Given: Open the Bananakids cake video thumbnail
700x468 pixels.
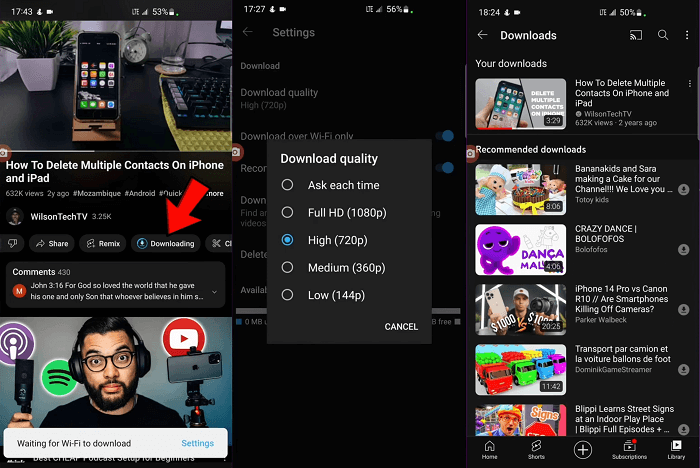Looking at the screenshot, I should pyautogui.click(x=521, y=189).
